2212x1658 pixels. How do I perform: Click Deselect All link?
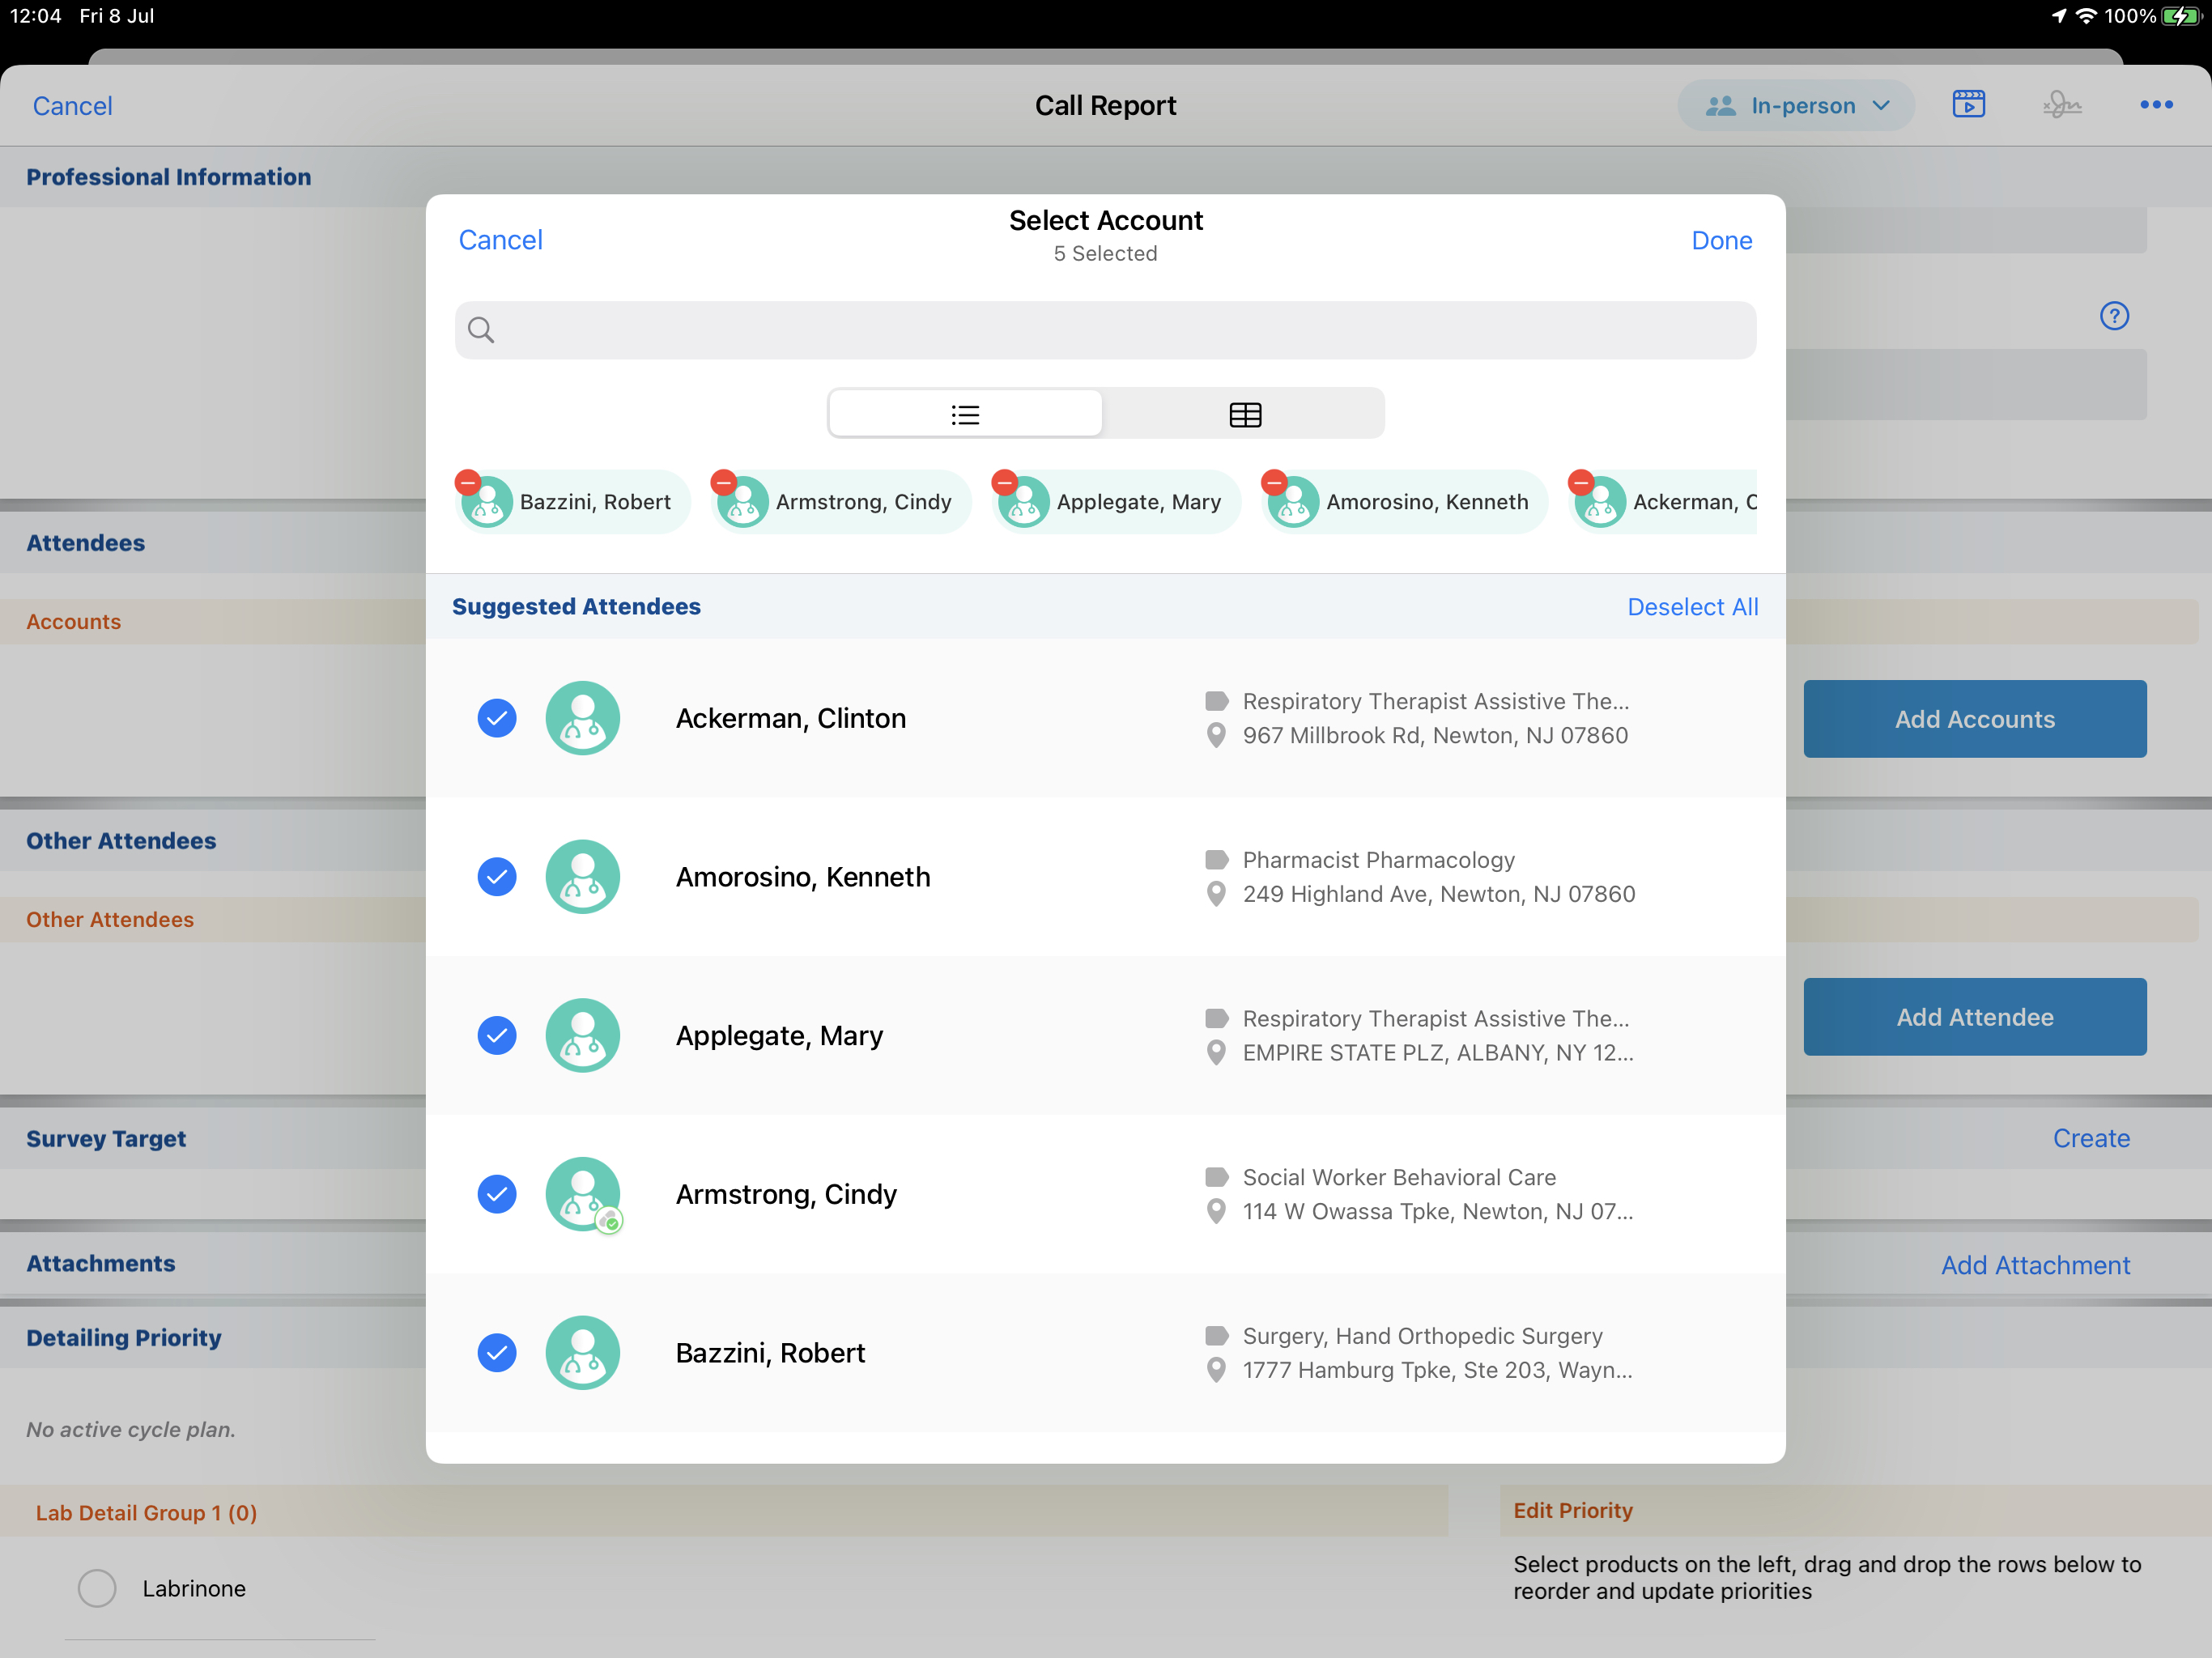1691,607
